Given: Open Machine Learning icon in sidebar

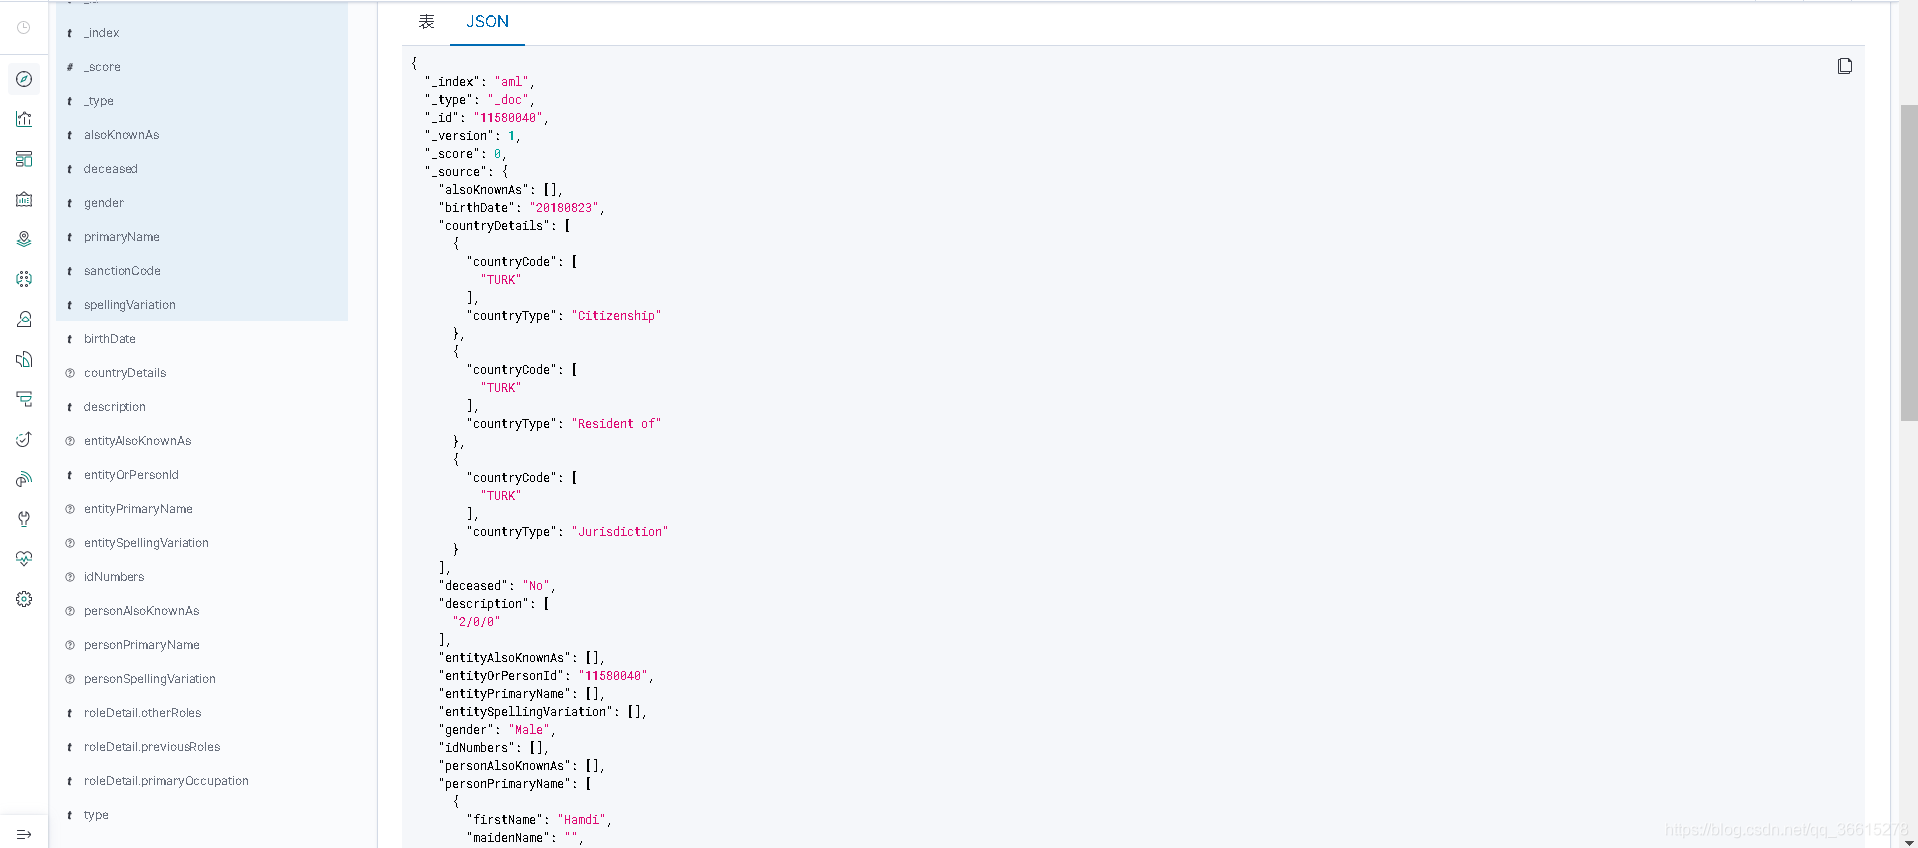Looking at the screenshot, I should [x=24, y=279].
